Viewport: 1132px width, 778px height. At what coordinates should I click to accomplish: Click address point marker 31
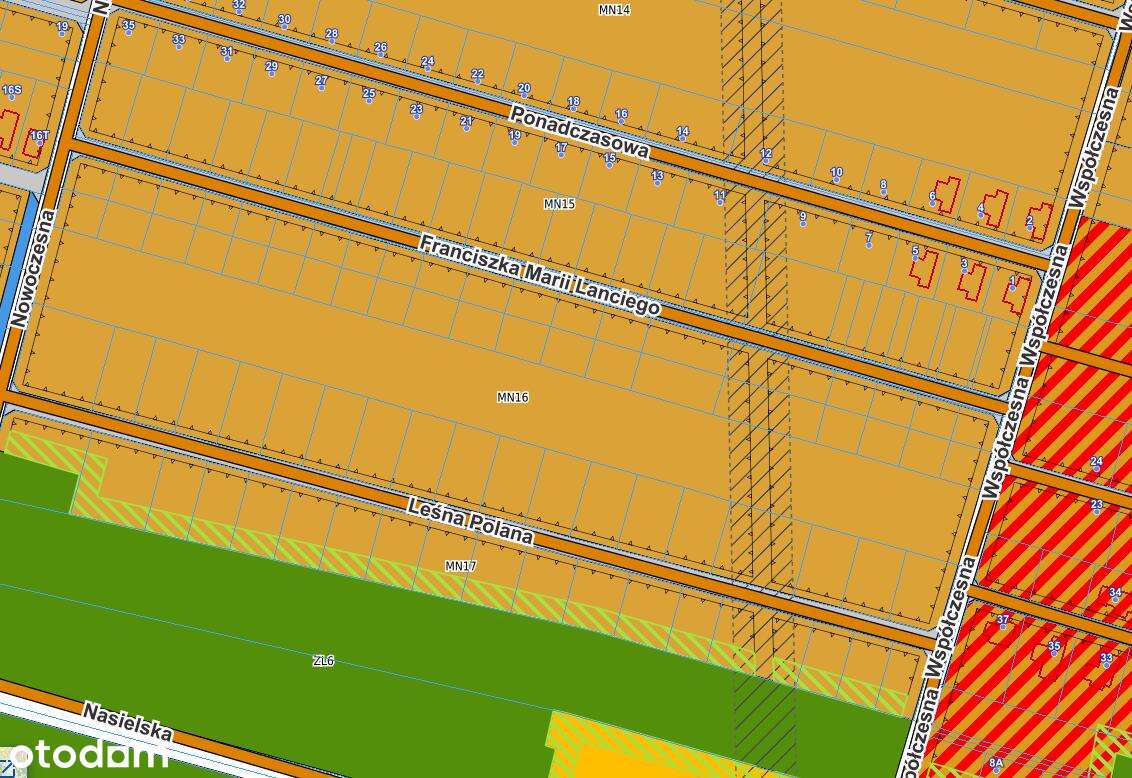pos(227,53)
